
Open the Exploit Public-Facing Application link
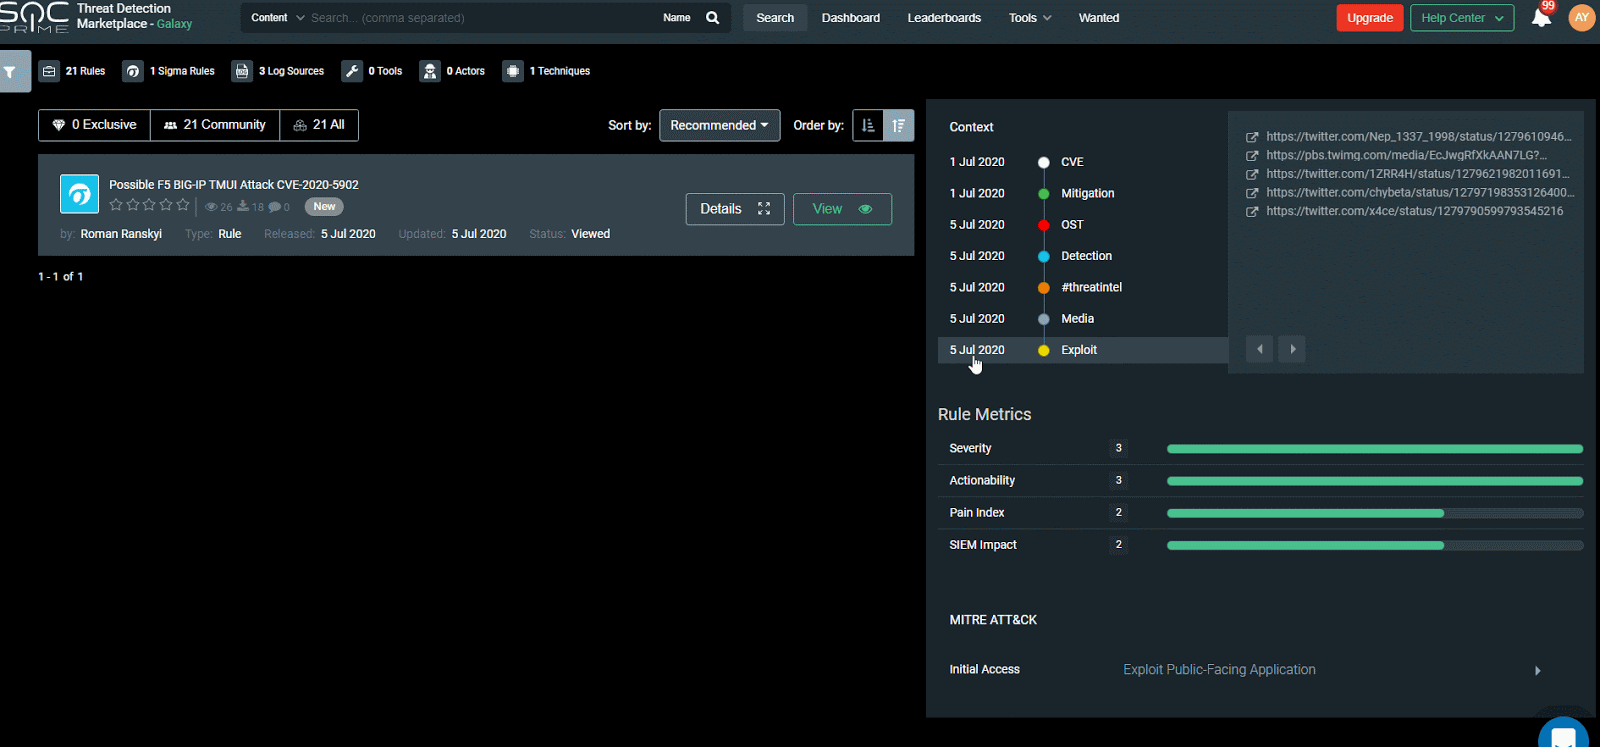click(1219, 670)
